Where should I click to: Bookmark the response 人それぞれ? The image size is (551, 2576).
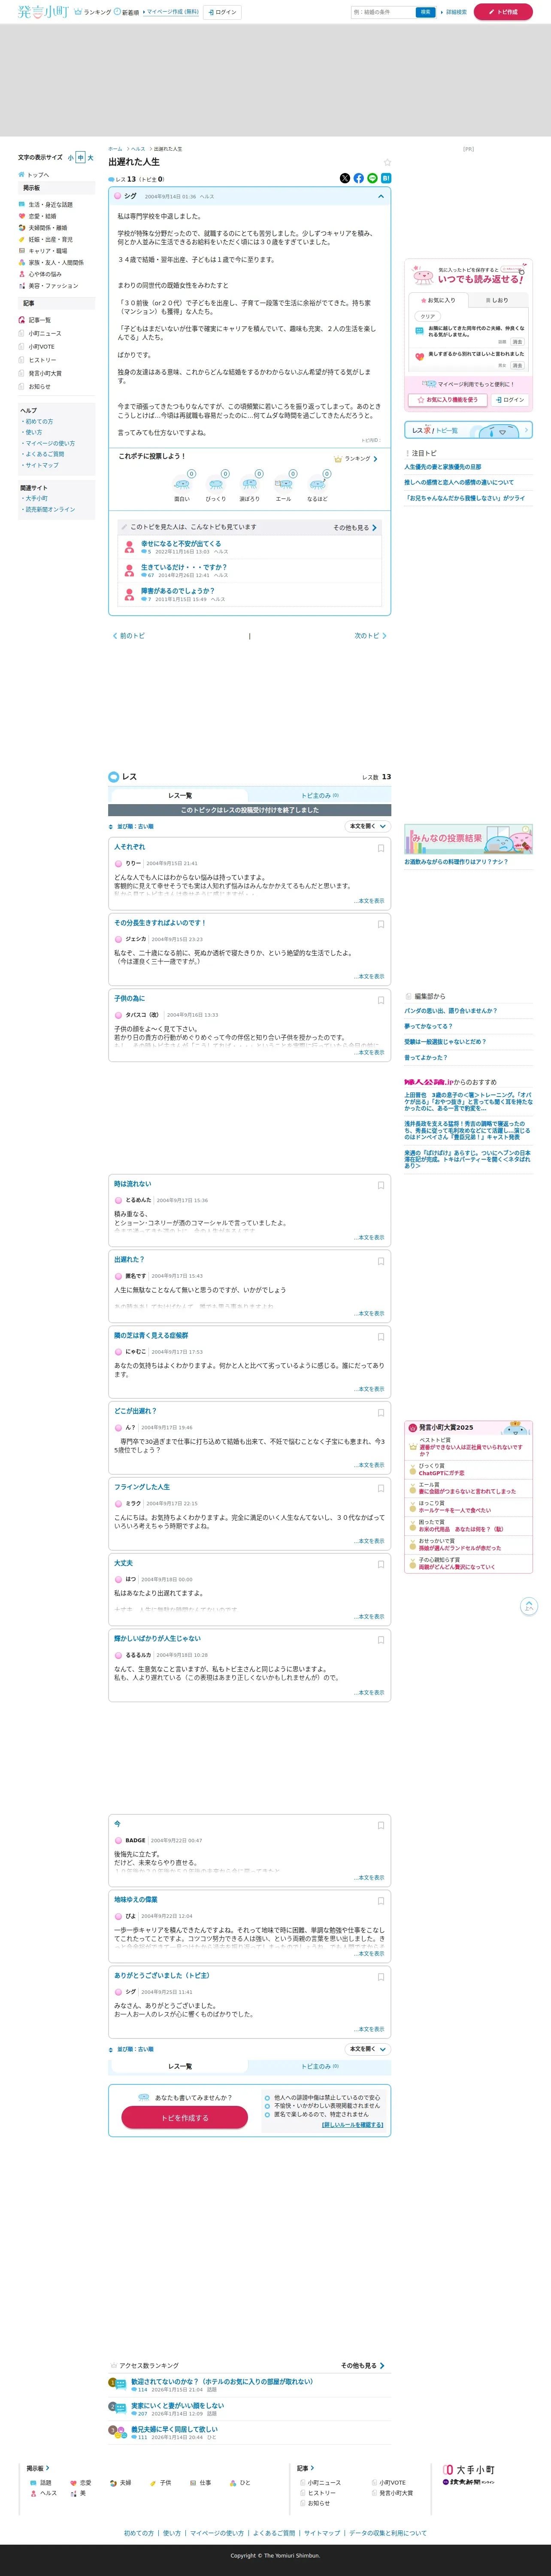click(381, 848)
